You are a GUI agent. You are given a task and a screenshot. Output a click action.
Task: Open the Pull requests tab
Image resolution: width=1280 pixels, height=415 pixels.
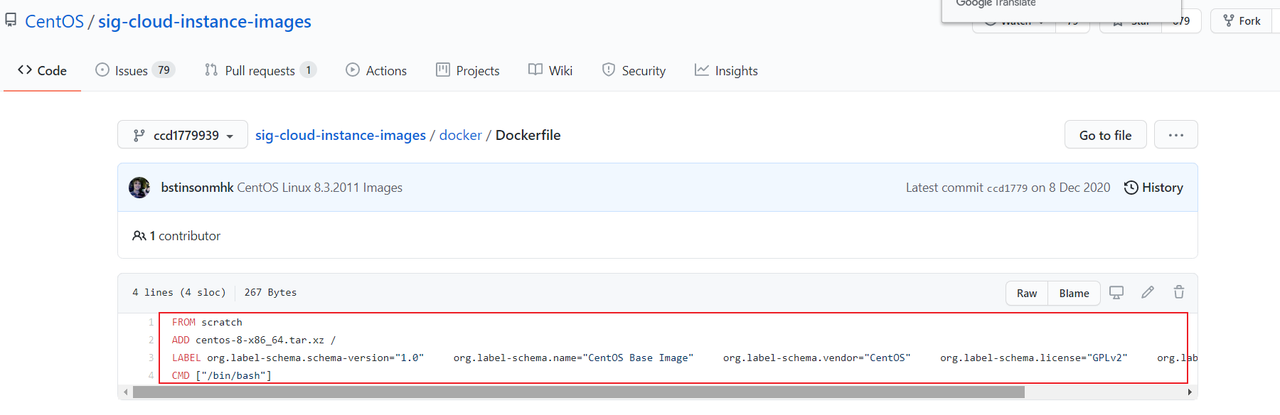point(260,71)
